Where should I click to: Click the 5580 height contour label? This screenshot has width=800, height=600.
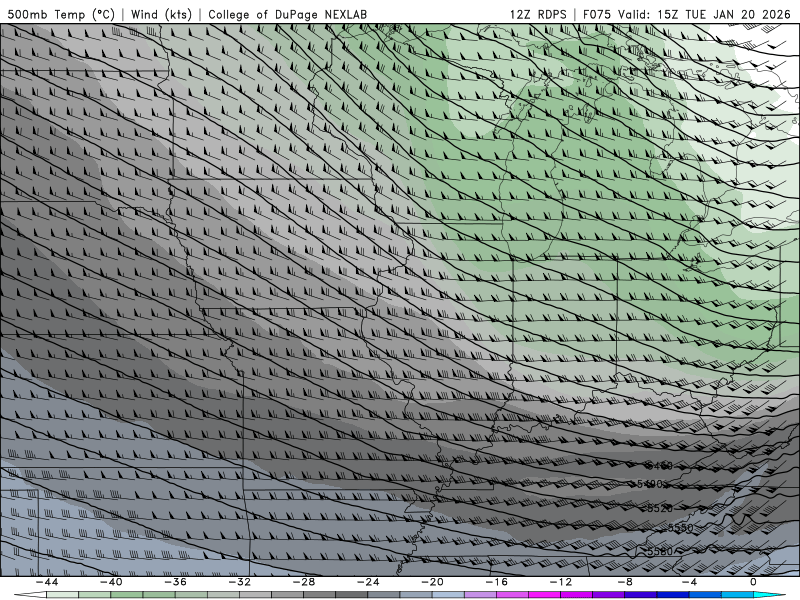[659, 552]
